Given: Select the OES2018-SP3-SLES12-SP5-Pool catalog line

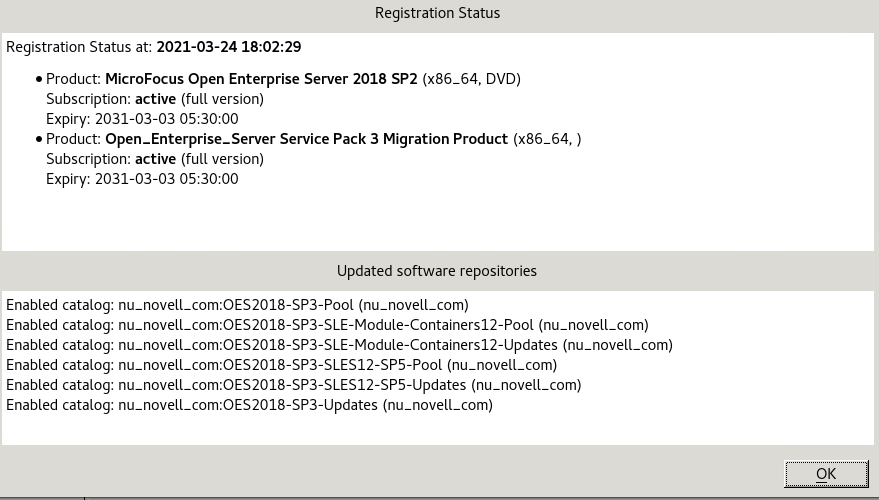Looking at the screenshot, I should point(281,365).
